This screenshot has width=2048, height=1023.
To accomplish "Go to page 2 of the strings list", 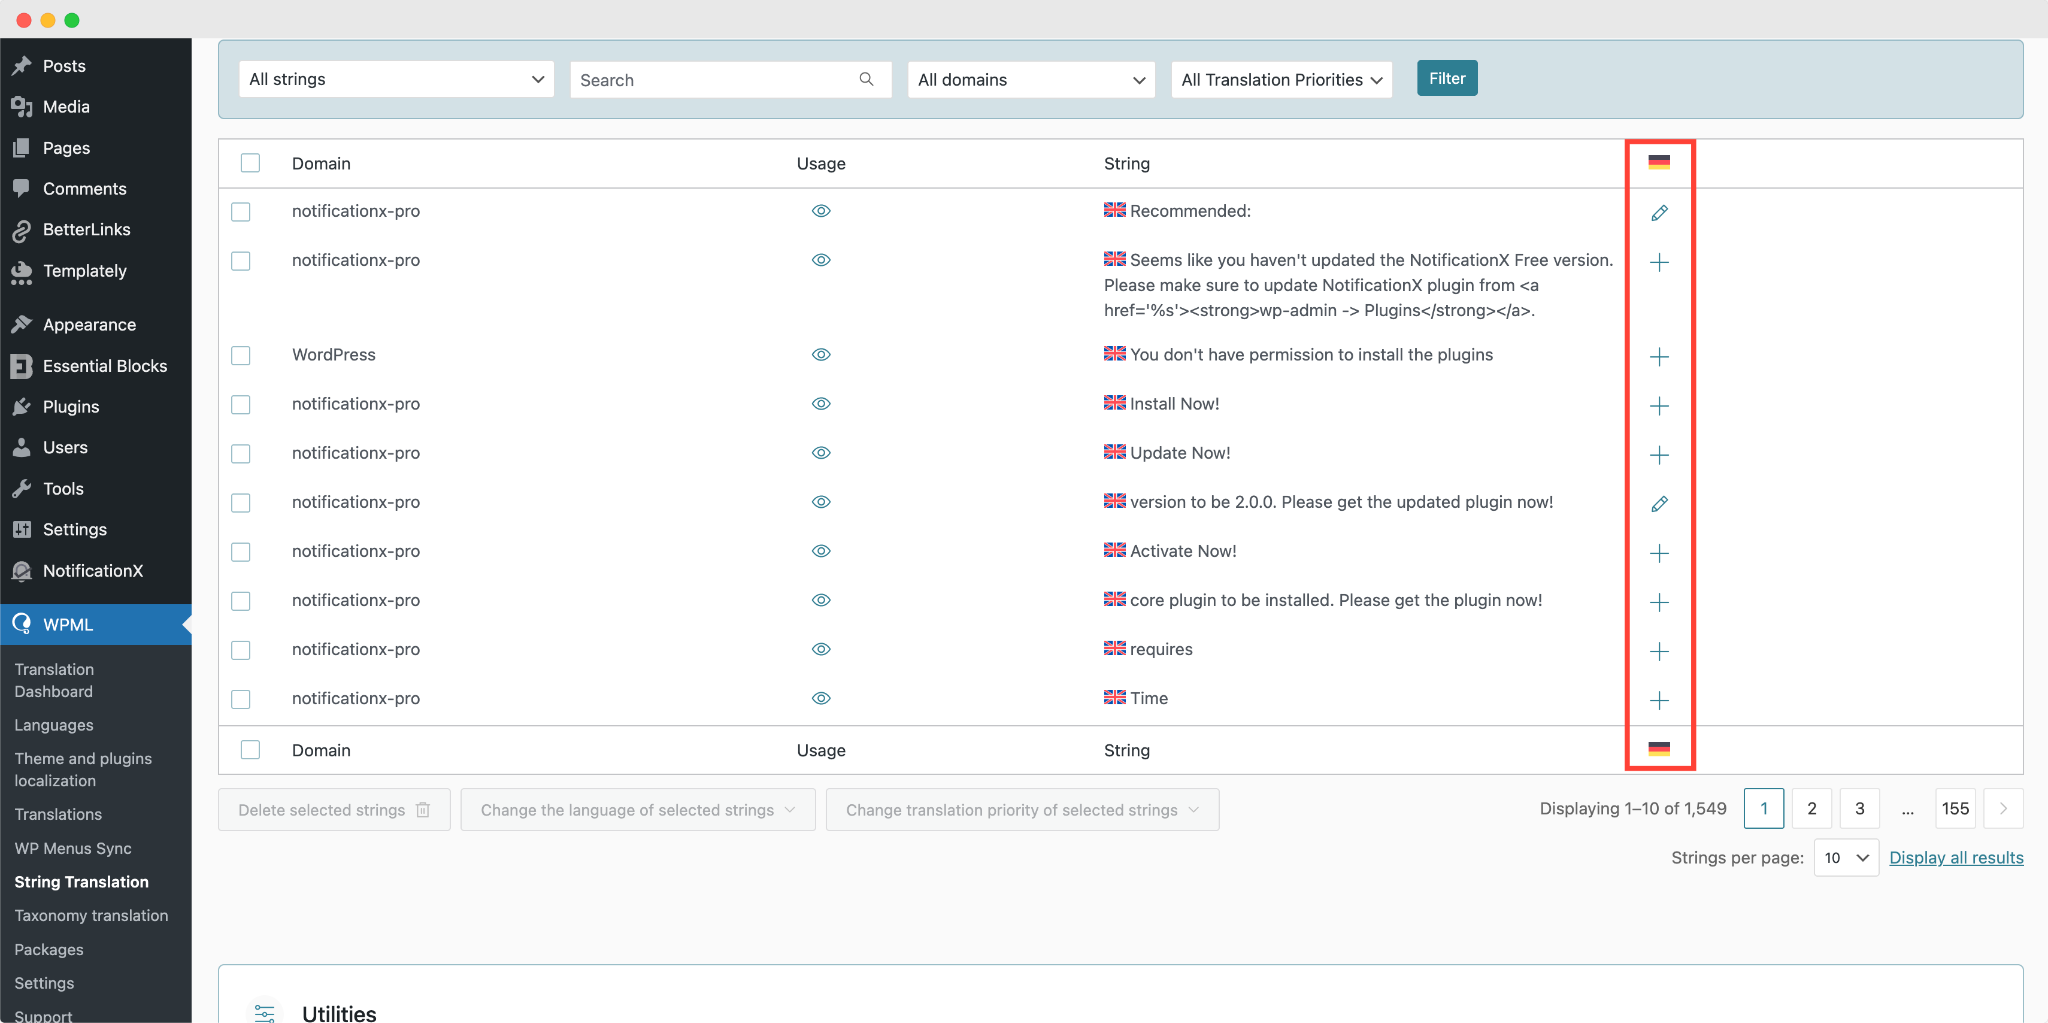I will point(1811,809).
